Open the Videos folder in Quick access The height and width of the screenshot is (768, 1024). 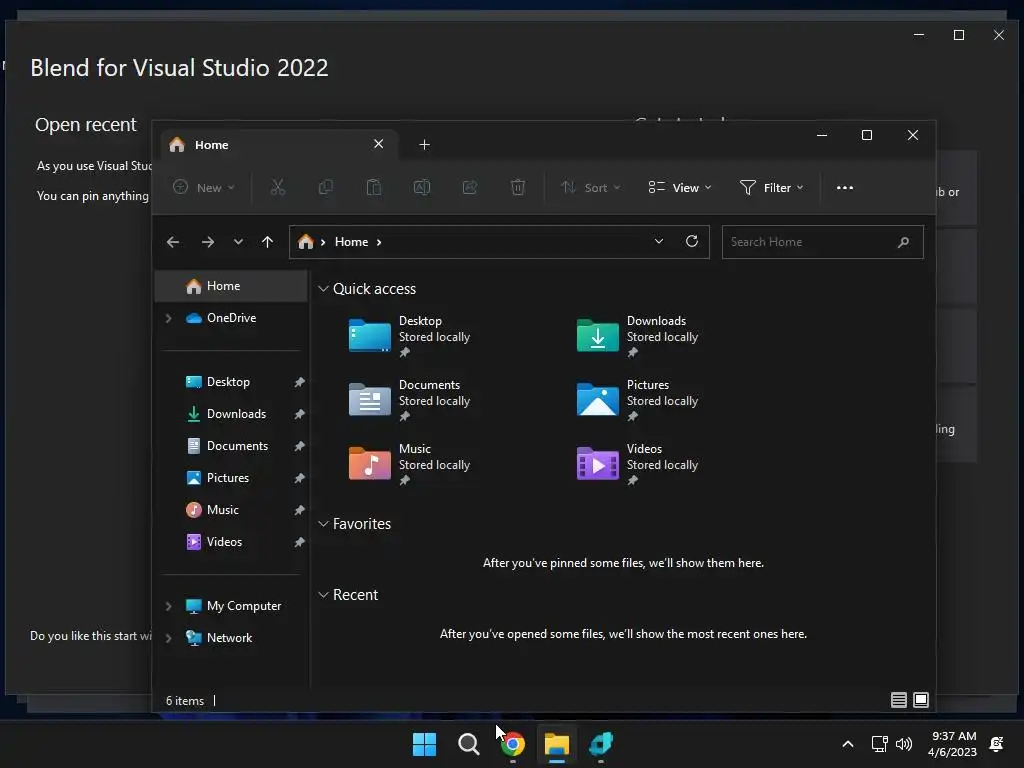[x=637, y=464]
